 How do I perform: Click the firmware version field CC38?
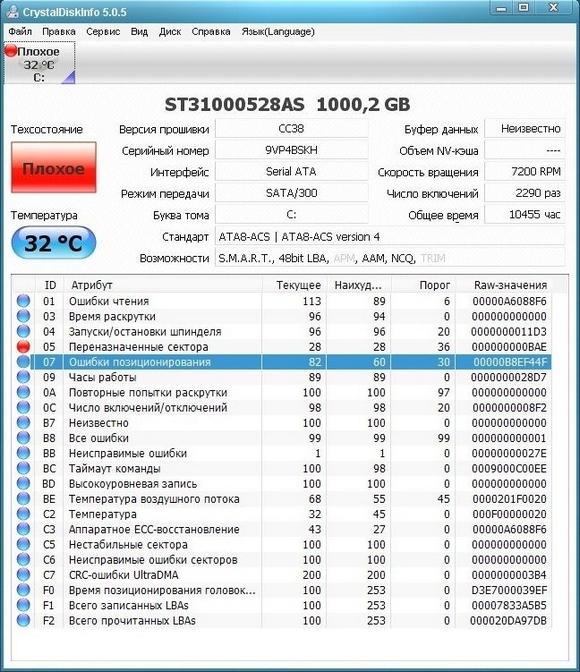coord(292,129)
